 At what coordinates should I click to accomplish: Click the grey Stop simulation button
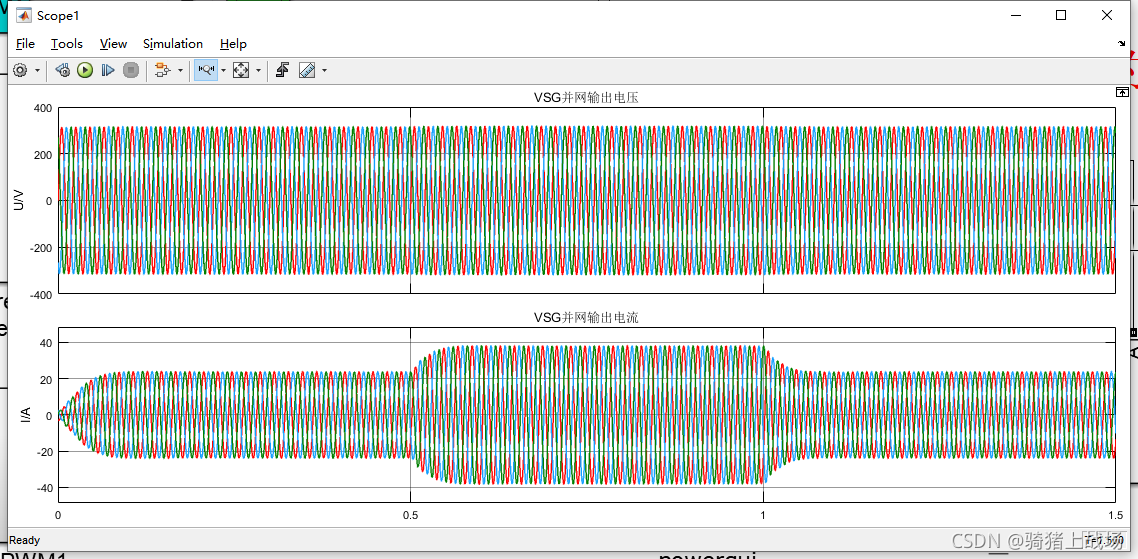click(x=131, y=70)
